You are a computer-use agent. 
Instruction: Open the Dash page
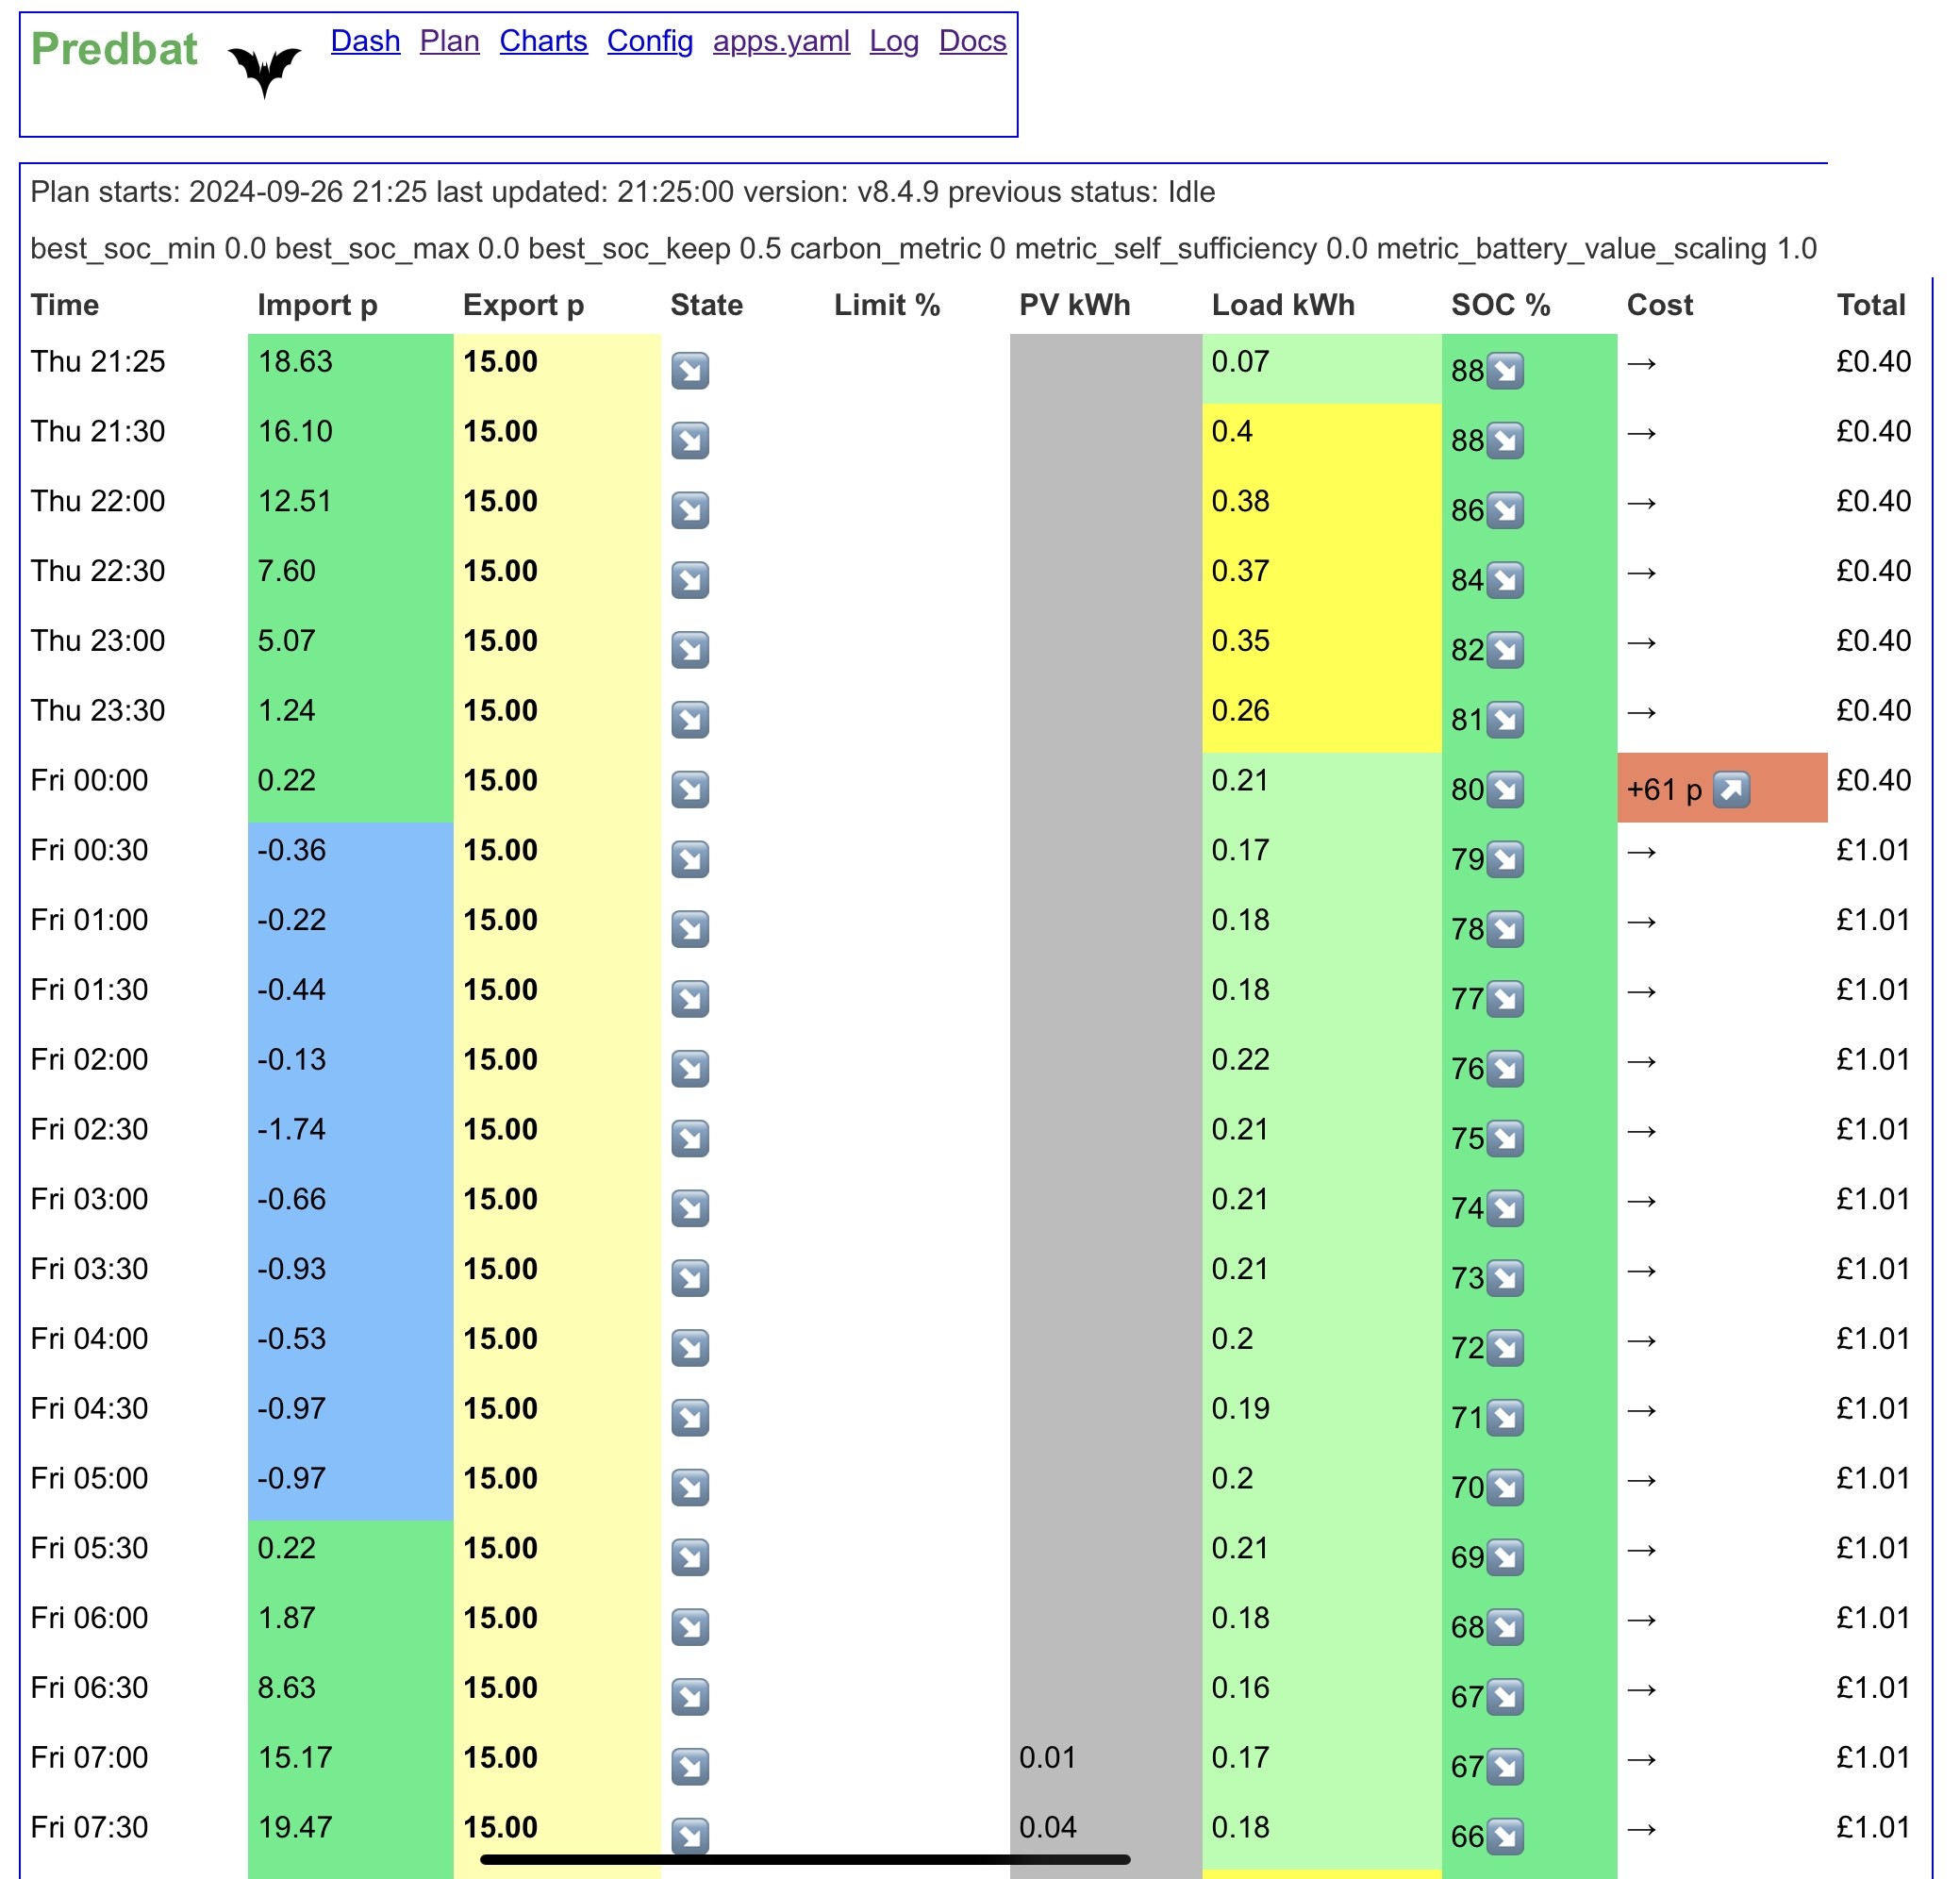365,41
